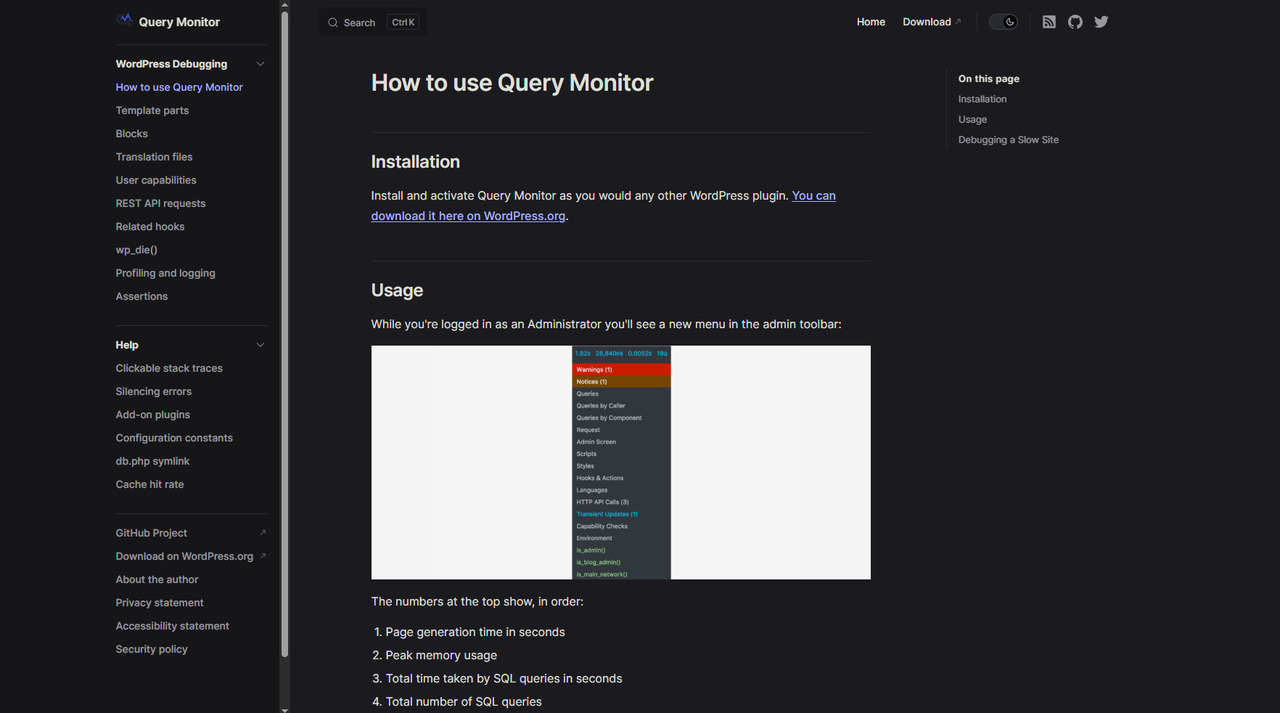Open the Assertions page
Screen dimensions: 1280x713
pyautogui.click(x=142, y=296)
